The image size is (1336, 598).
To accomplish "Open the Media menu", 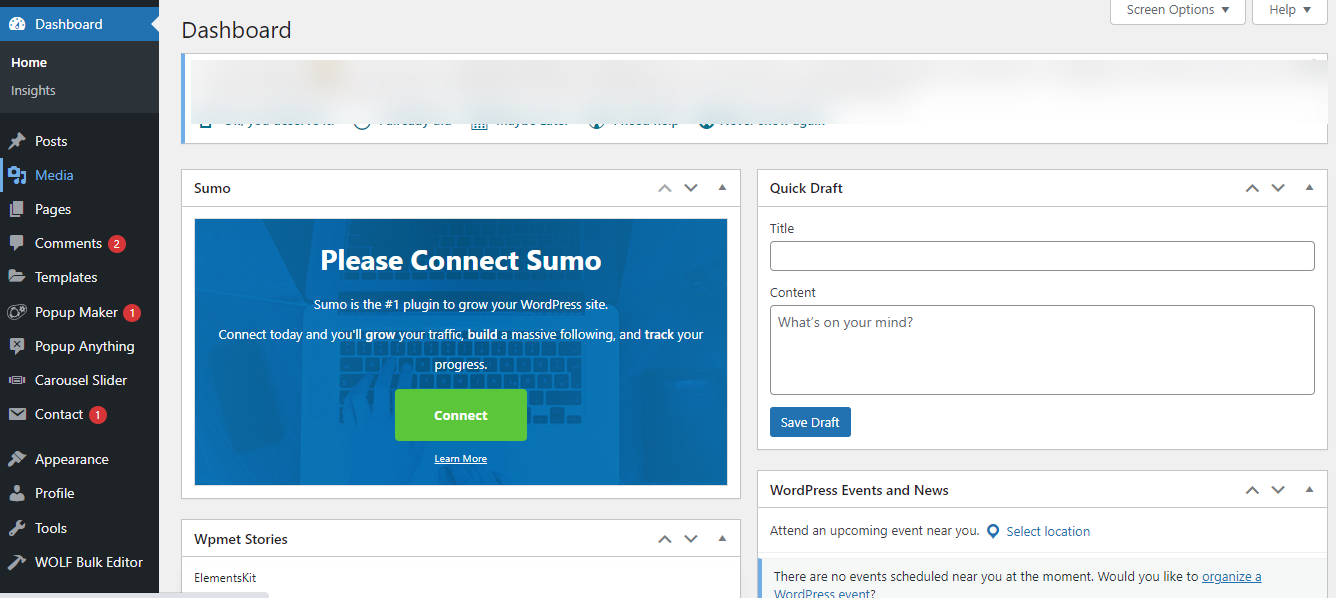I will tap(54, 175).
